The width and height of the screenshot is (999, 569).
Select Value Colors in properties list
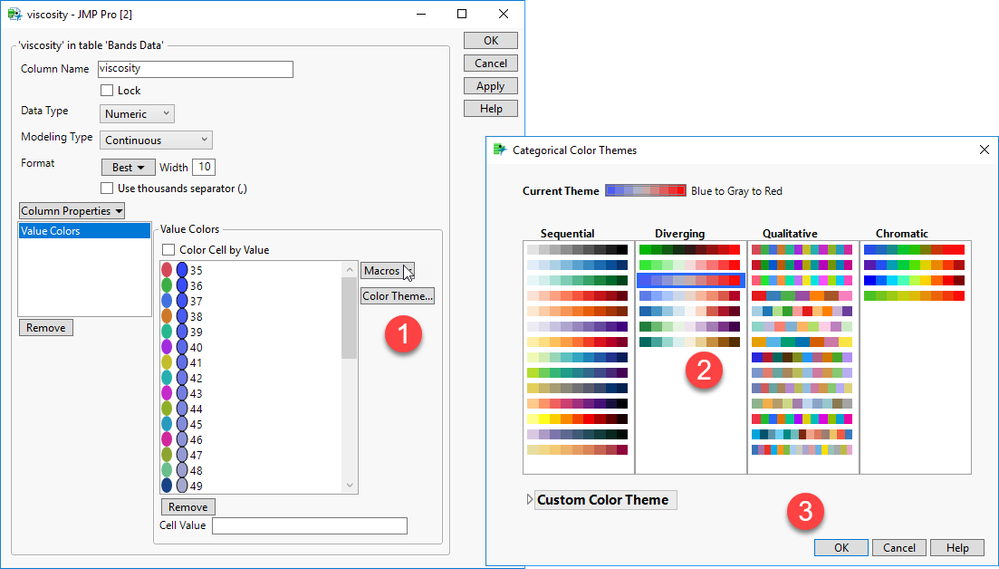tap(84, 231)
